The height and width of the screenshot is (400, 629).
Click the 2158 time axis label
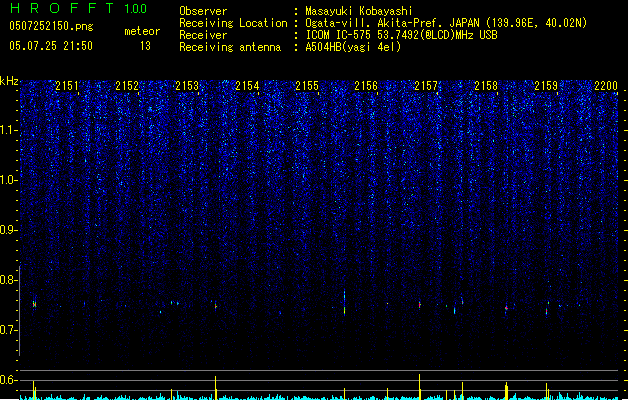(x=486, y=85)
